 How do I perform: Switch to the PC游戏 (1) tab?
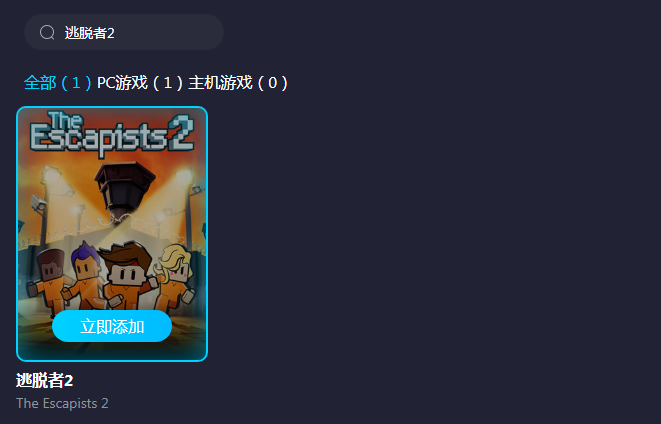140,83
